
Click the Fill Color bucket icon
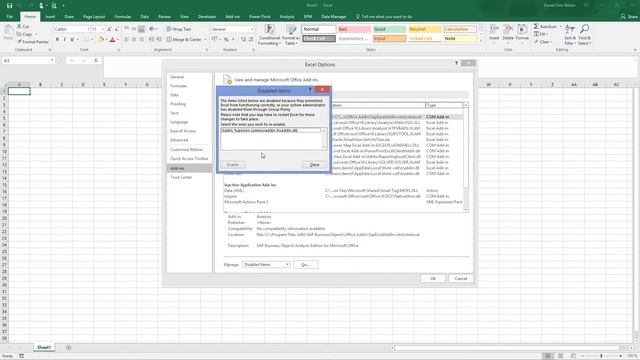click(x=101, y=40)
